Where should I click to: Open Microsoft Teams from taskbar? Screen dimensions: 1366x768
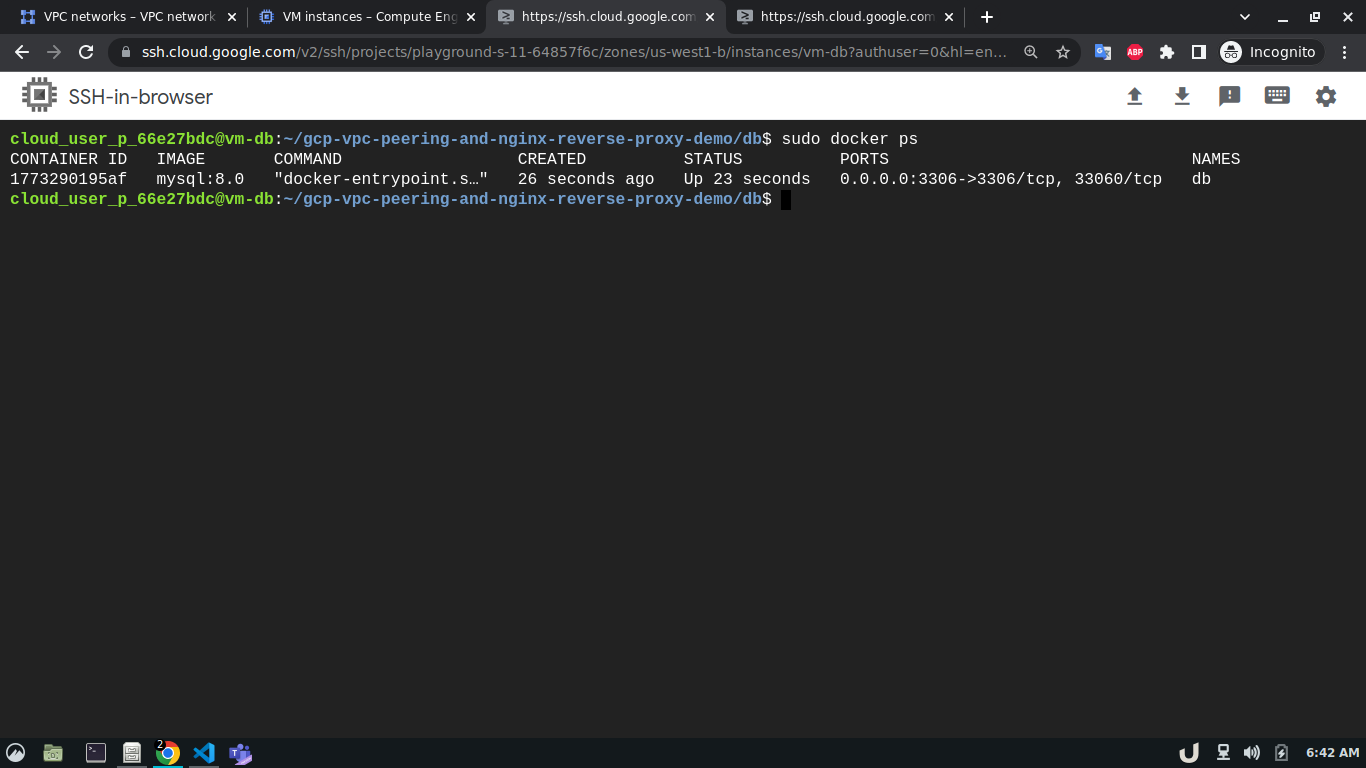240,753
